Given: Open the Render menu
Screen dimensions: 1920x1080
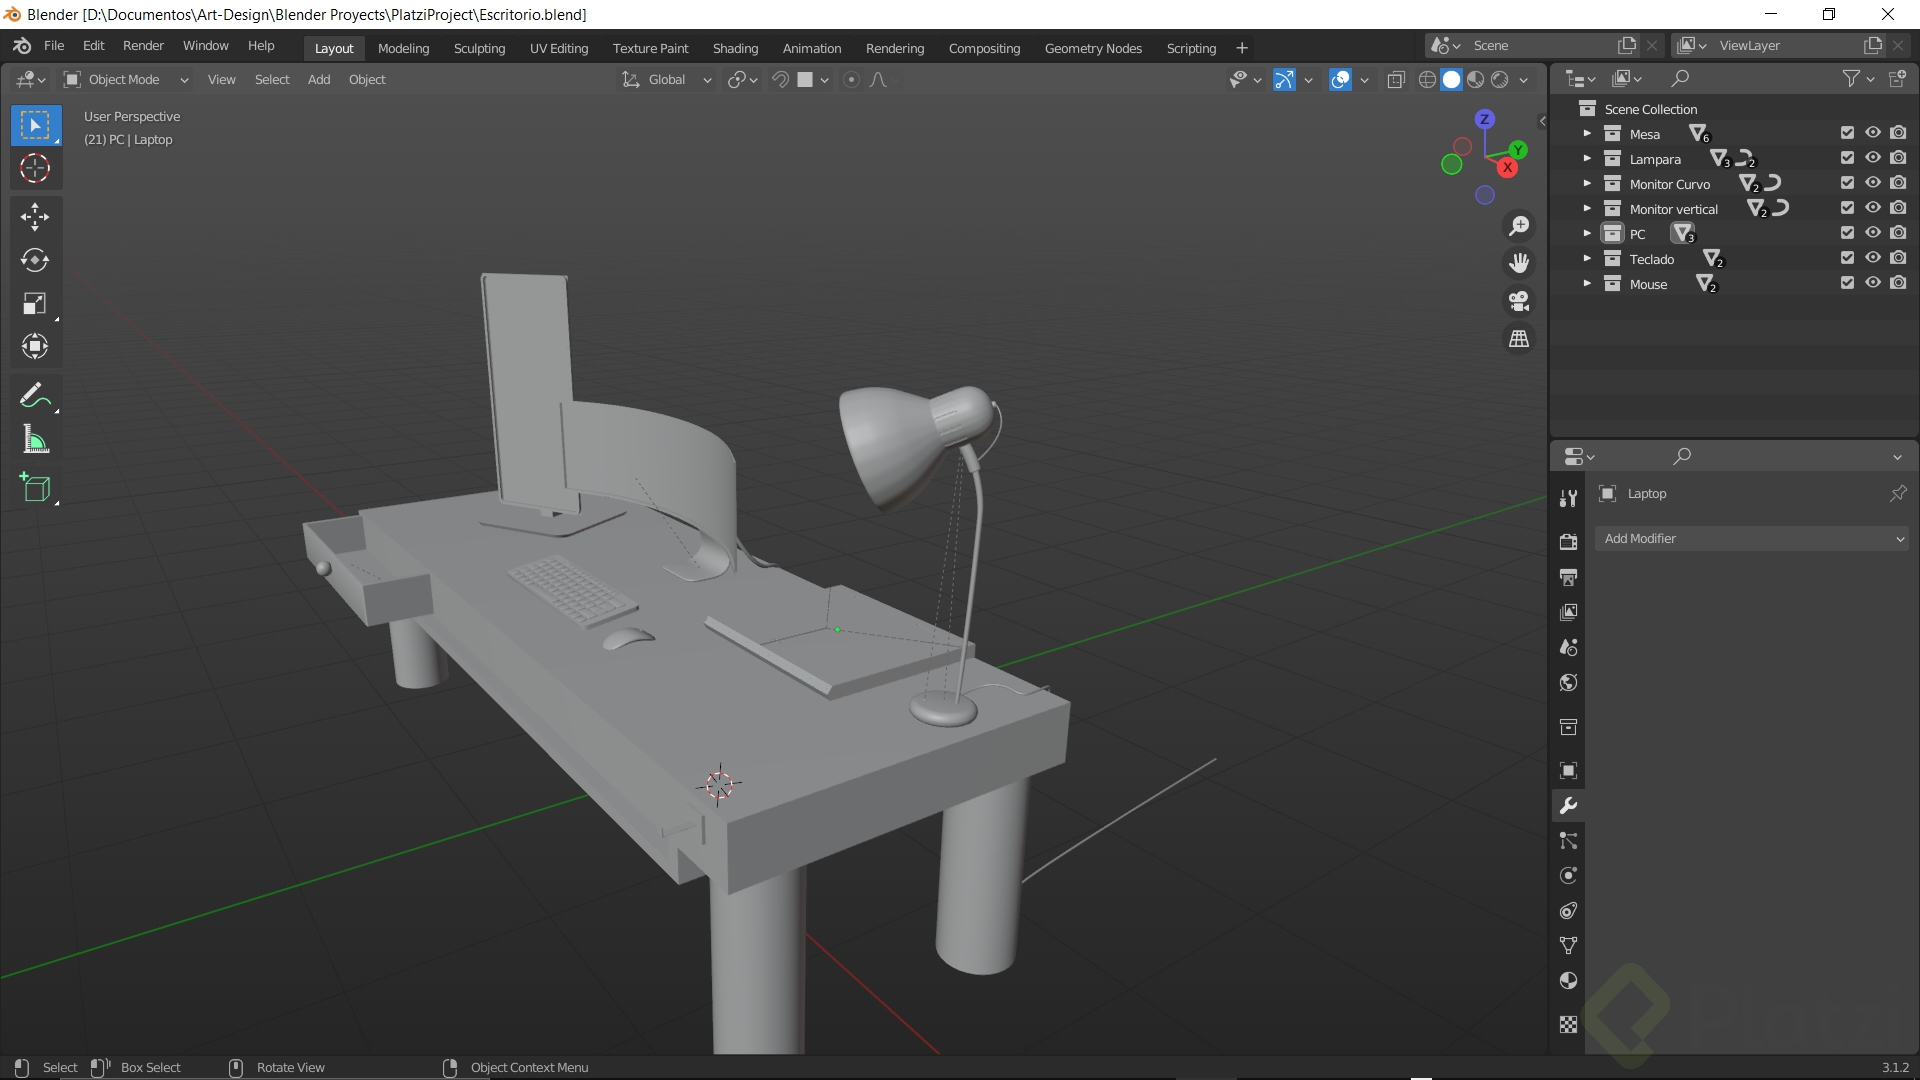Looking at the screenshot, I should click(143, 46).
